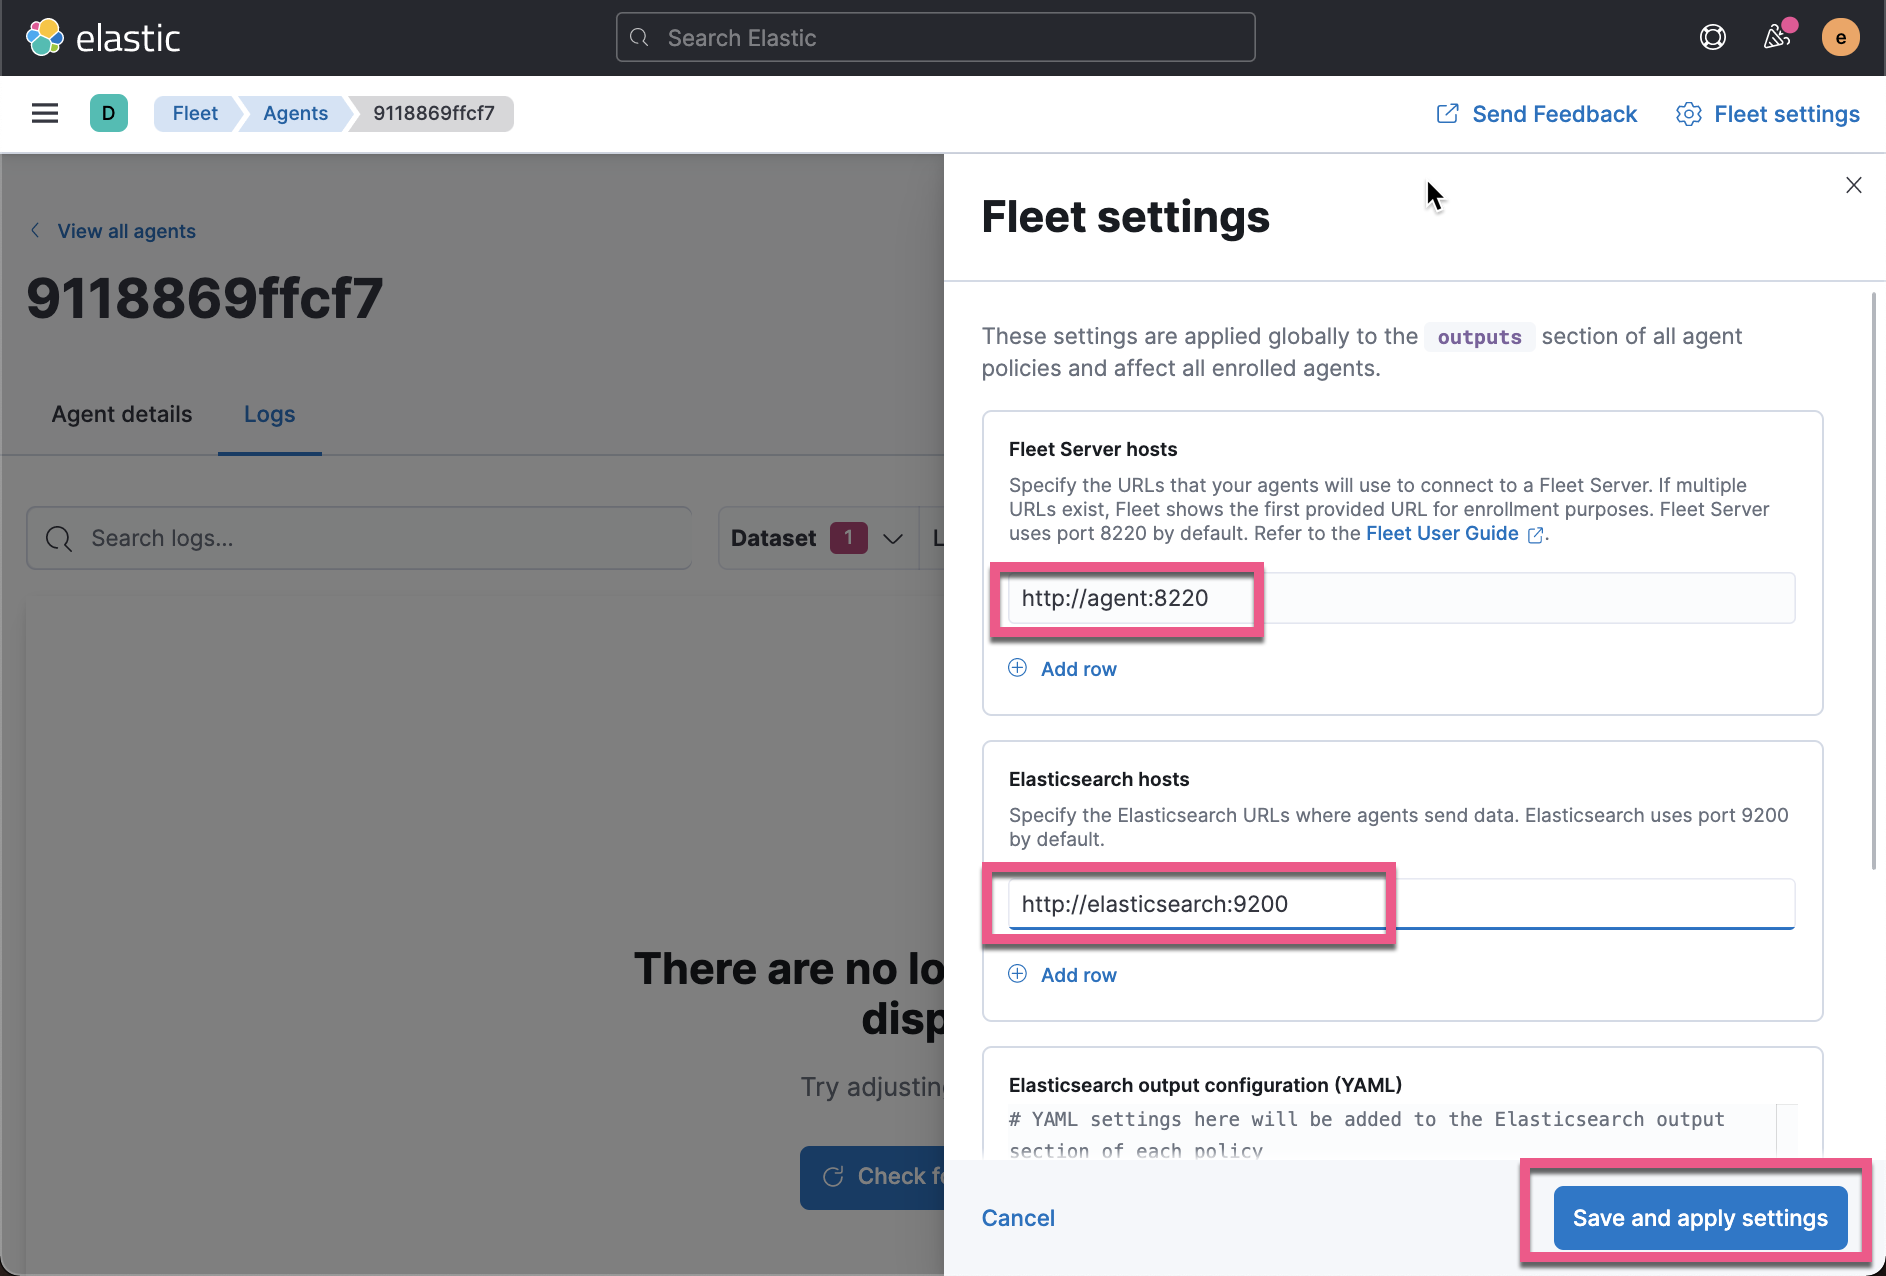Click the plus icon under Elasticsearch hosts
This screenshot has height=1276, width=1886.
pos(1017,973)
